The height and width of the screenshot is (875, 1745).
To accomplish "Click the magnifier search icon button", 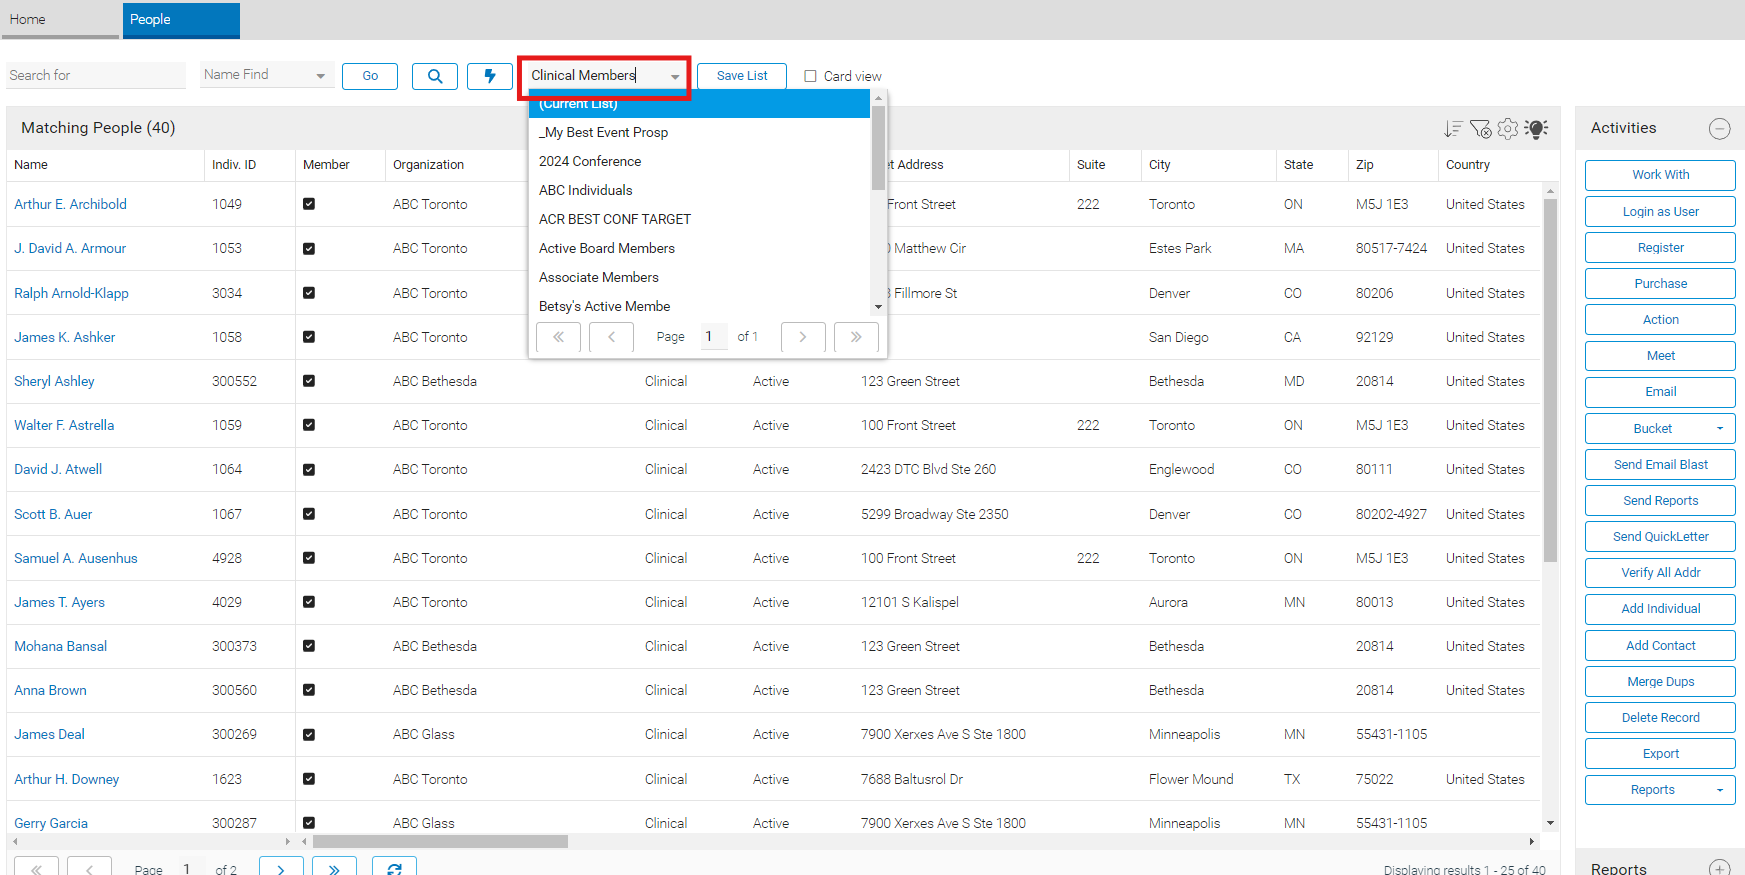I will [x=435, y=76].
